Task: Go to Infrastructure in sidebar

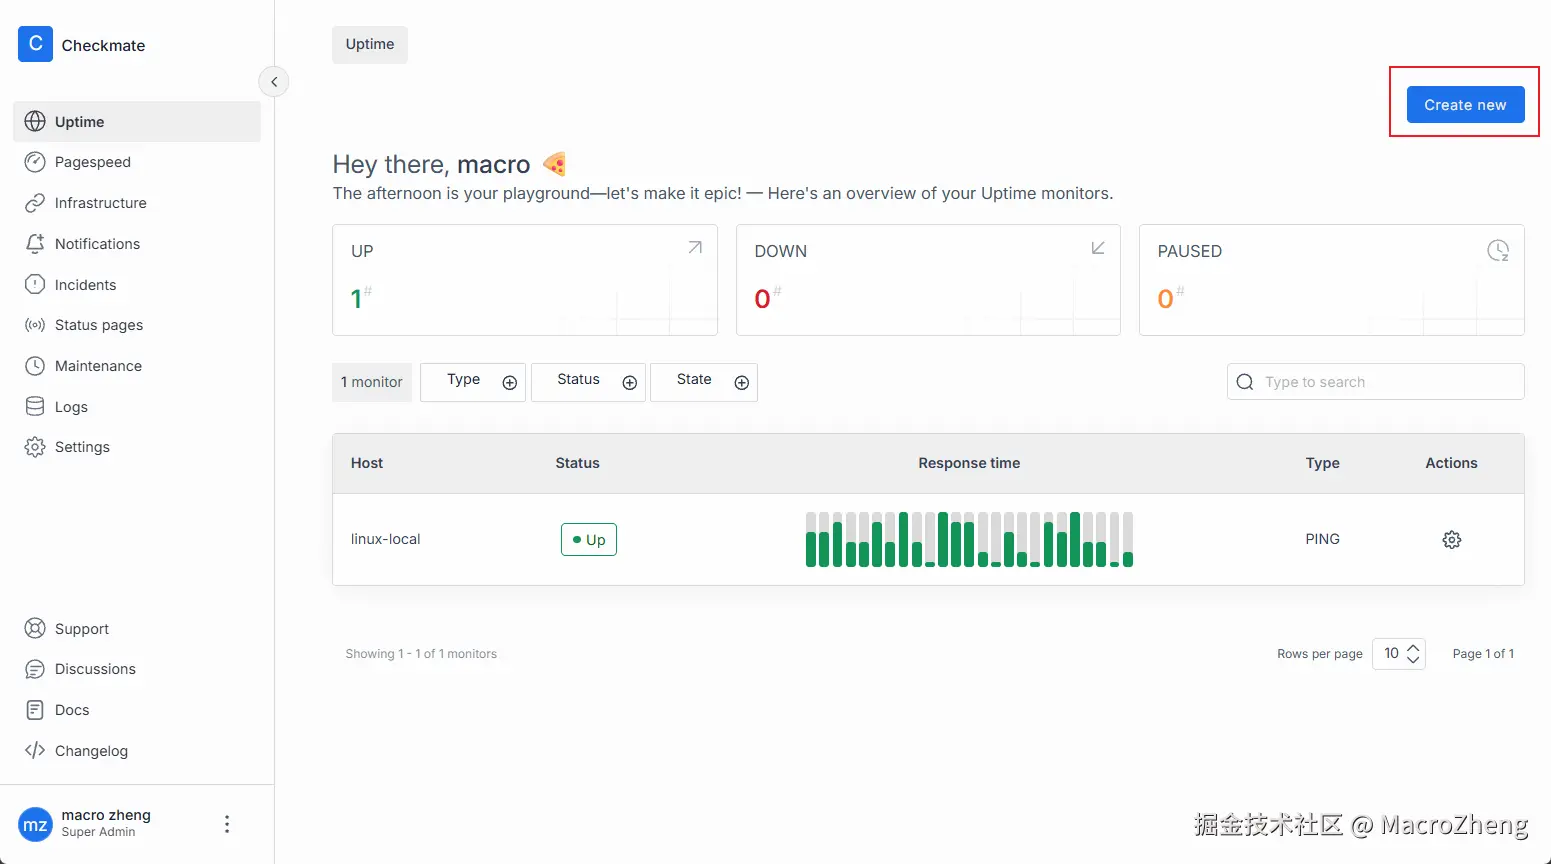Action: 100,203
